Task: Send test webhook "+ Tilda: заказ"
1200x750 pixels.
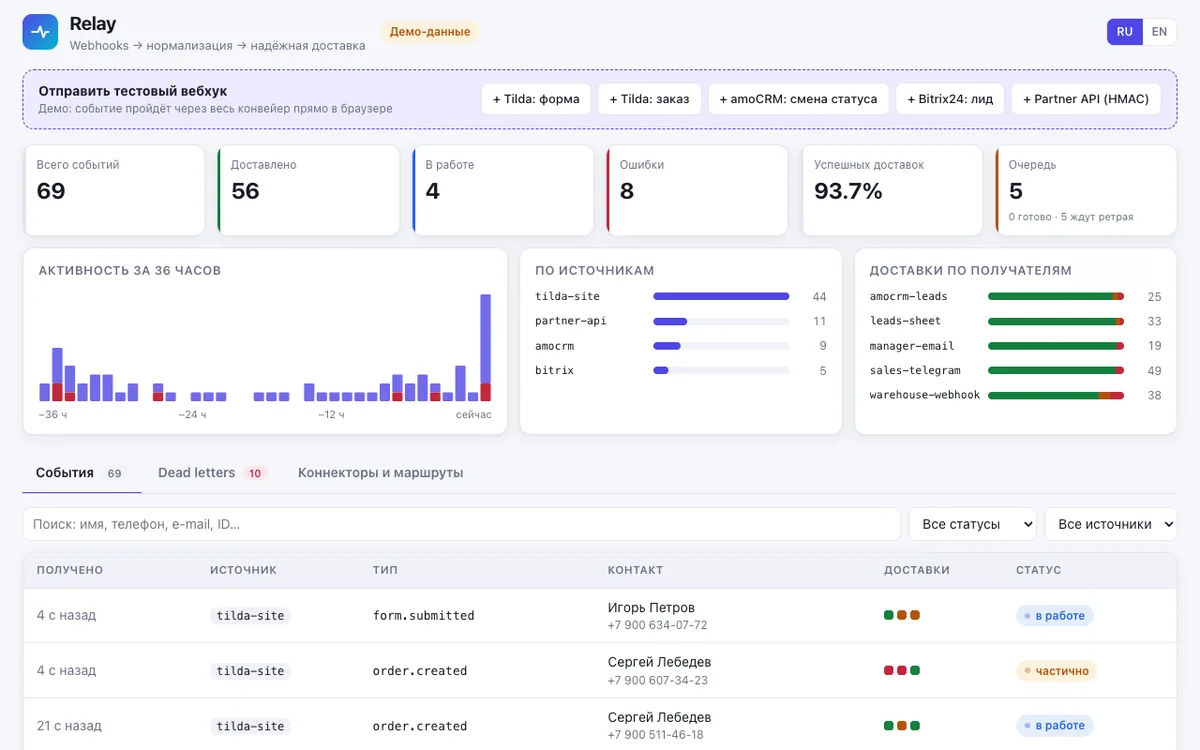Action: pos(649,99)
